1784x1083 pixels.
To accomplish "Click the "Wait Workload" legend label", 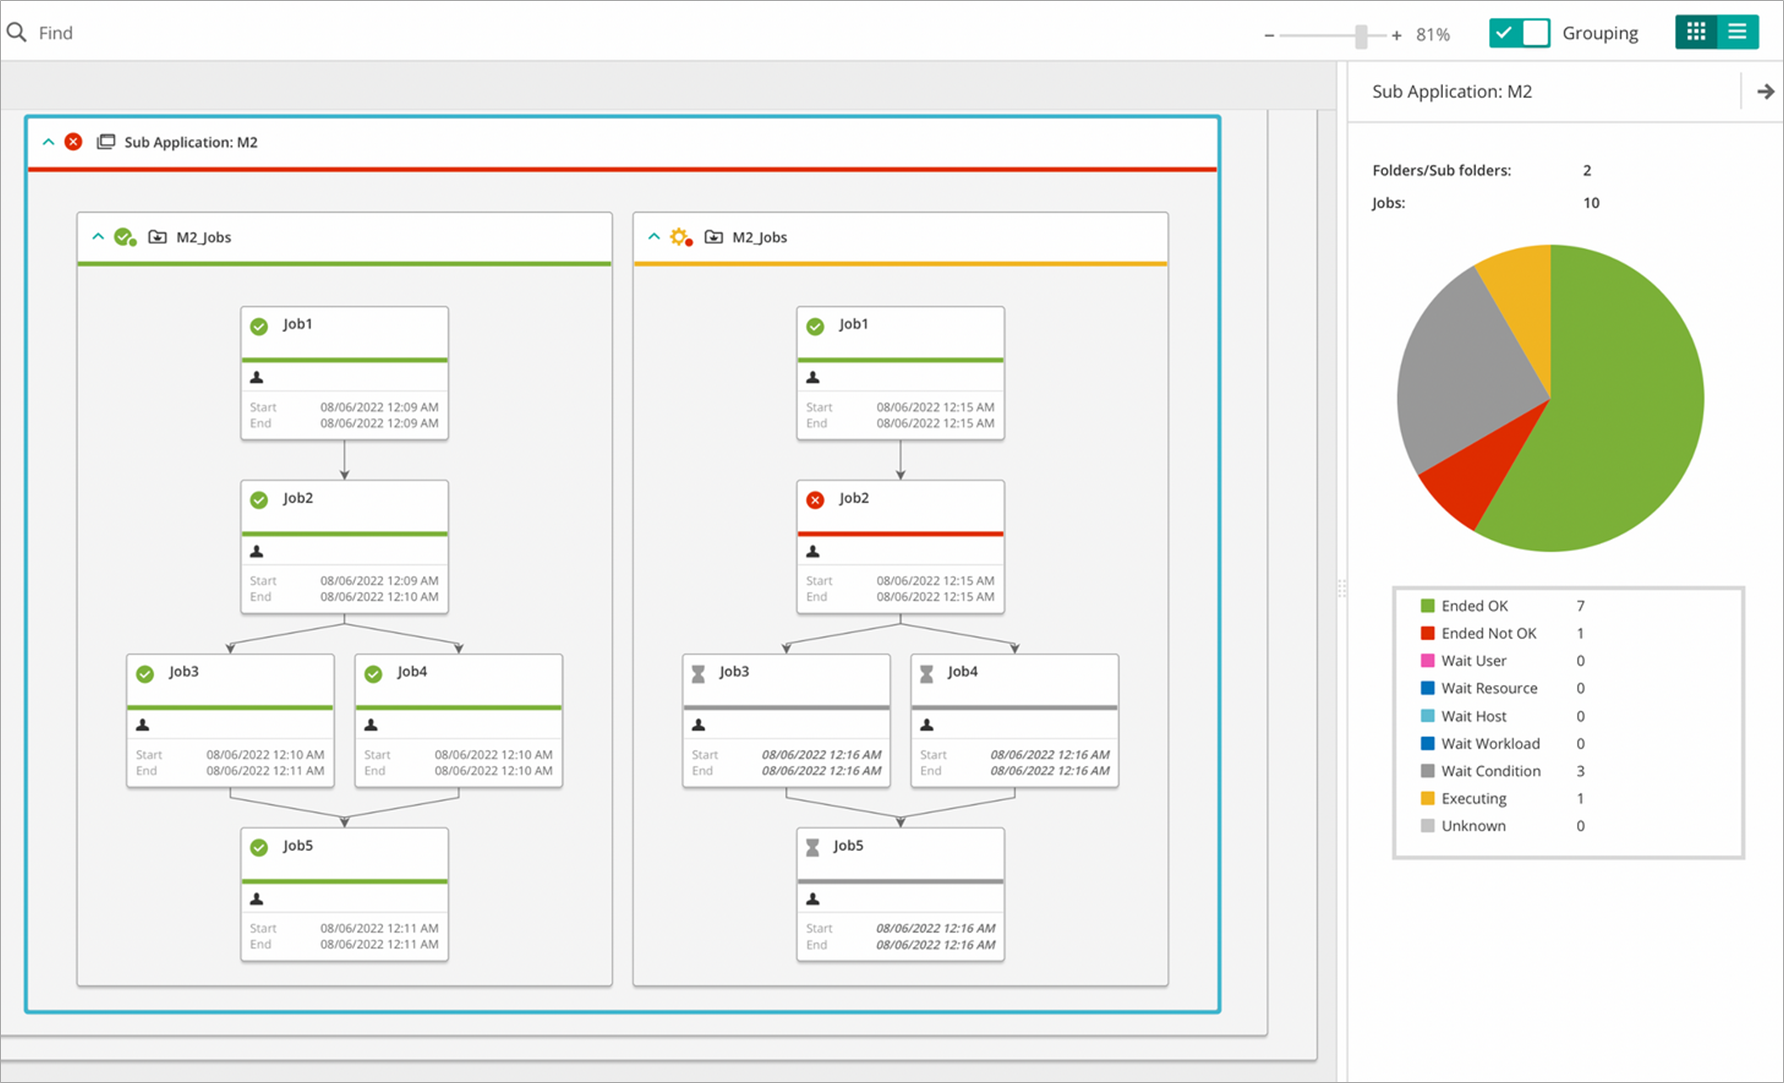I will point(1491,744).
